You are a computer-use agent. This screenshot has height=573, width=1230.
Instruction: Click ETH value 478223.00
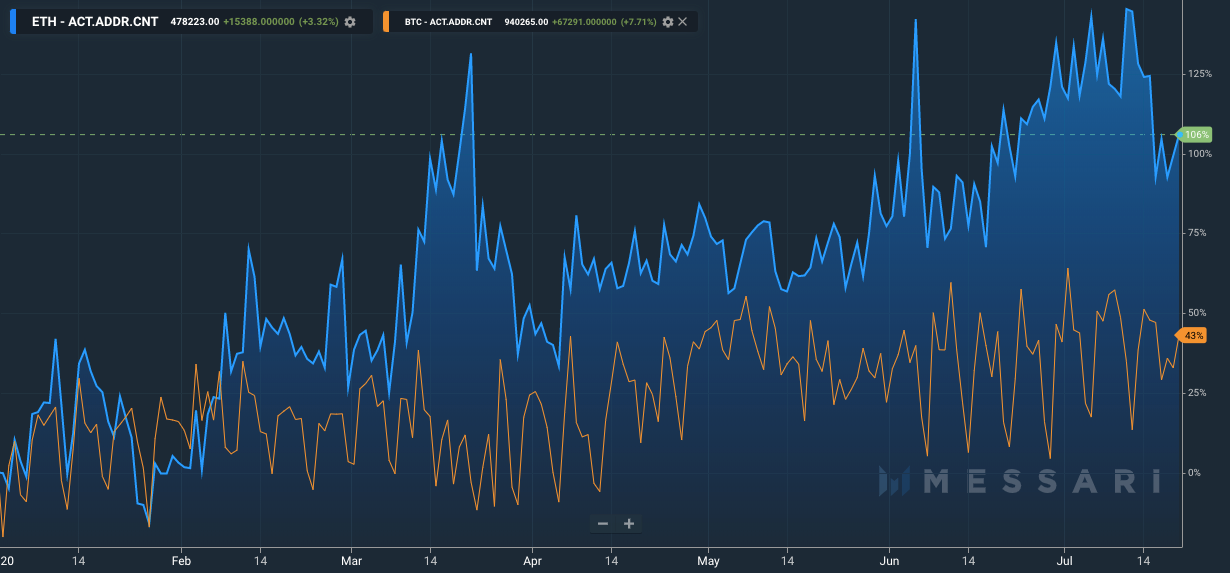tap(195, 22)
